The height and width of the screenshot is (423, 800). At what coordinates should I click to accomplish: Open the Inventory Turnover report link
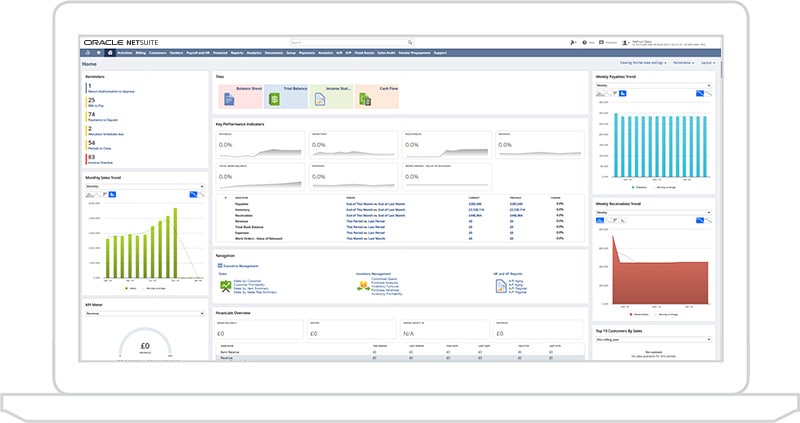coord(385,287)
